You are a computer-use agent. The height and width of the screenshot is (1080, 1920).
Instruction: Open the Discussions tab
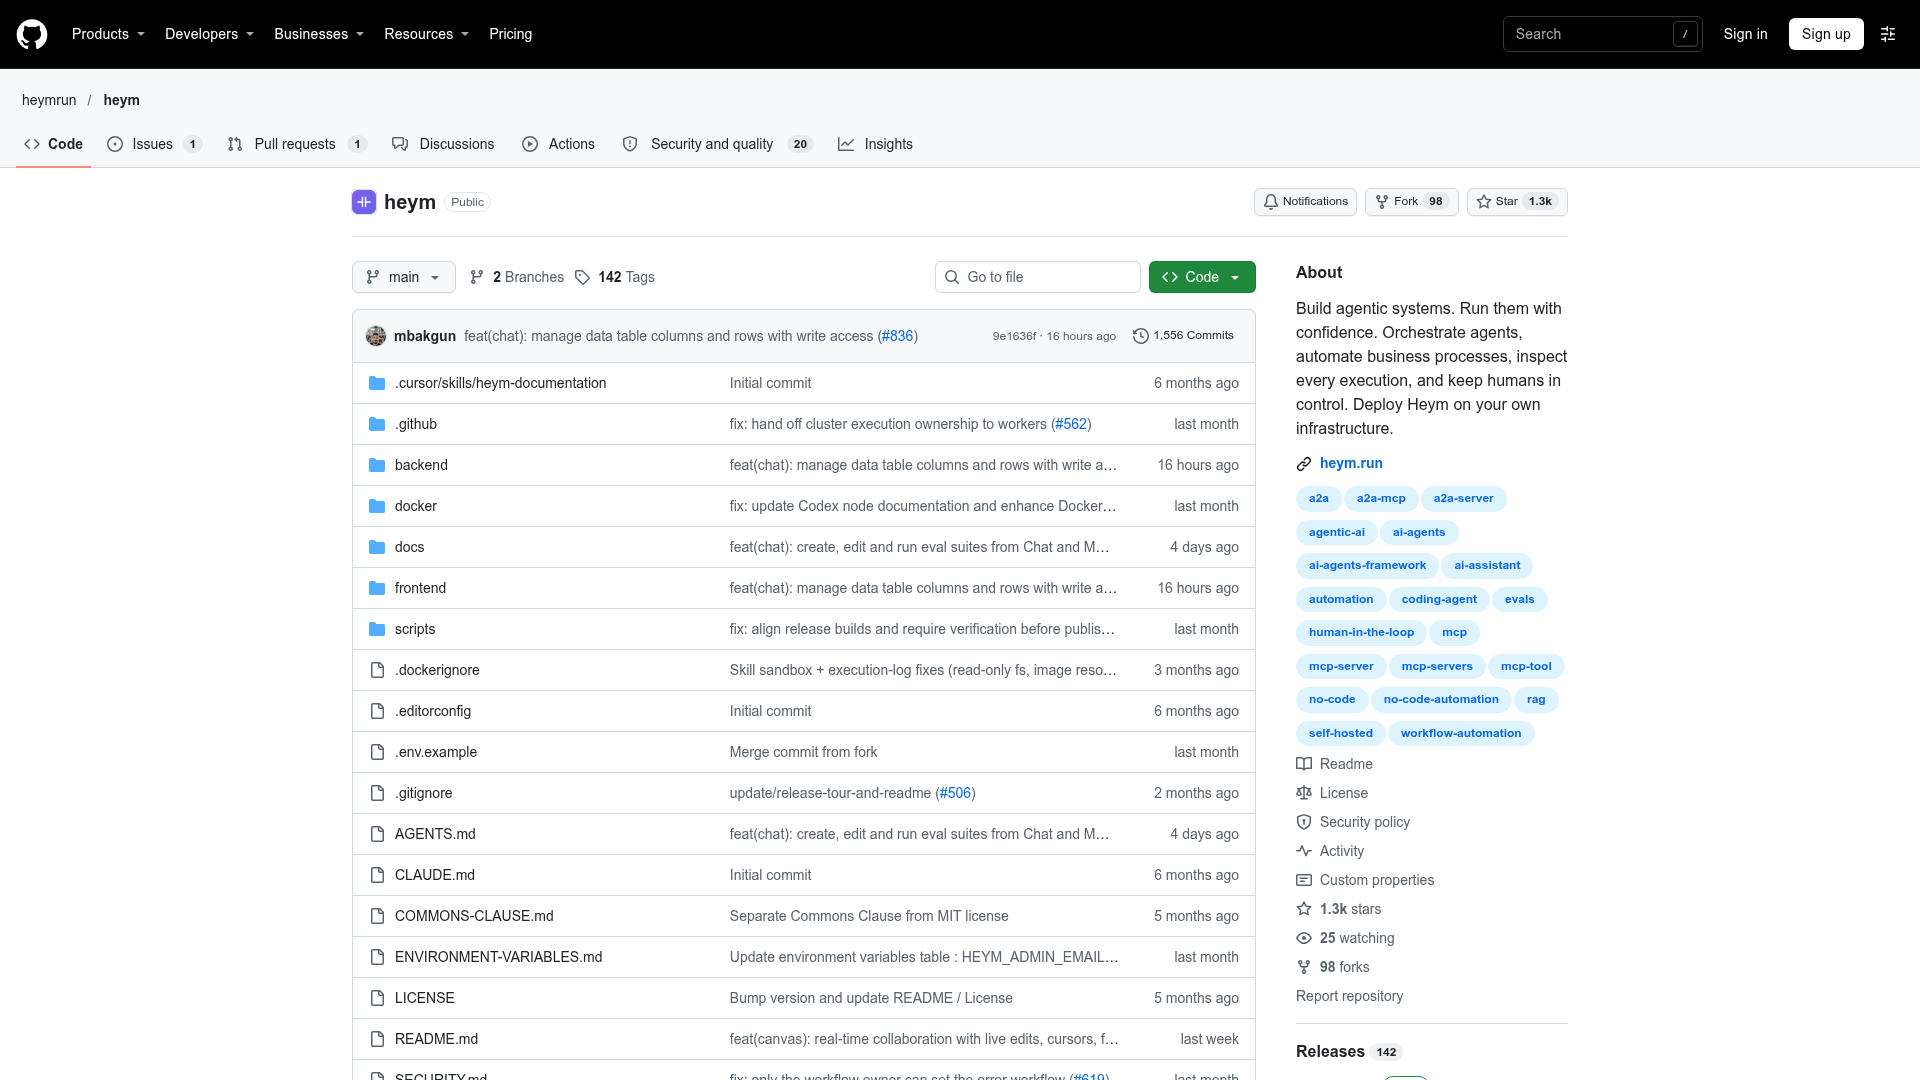[x=443, y=144]
